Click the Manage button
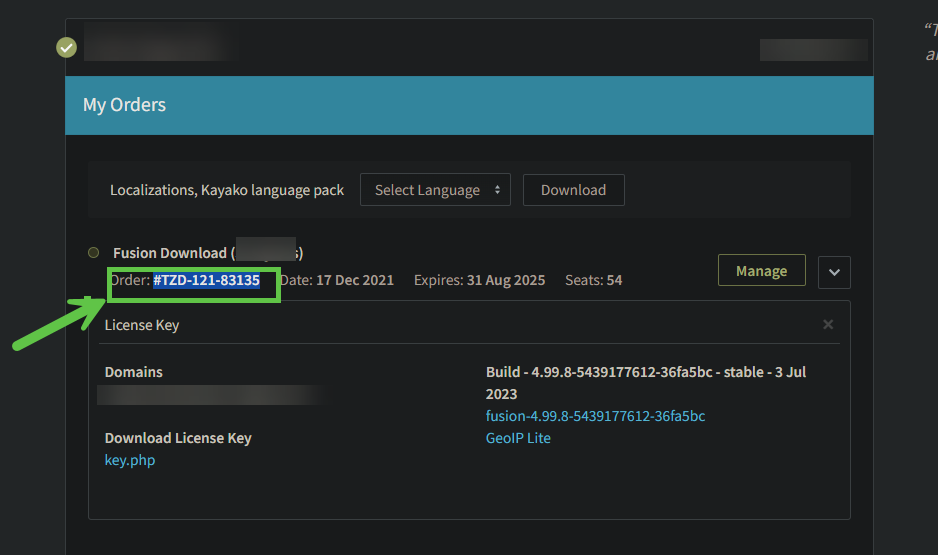Viewport: 938px width, 555px height. (762, 270)
